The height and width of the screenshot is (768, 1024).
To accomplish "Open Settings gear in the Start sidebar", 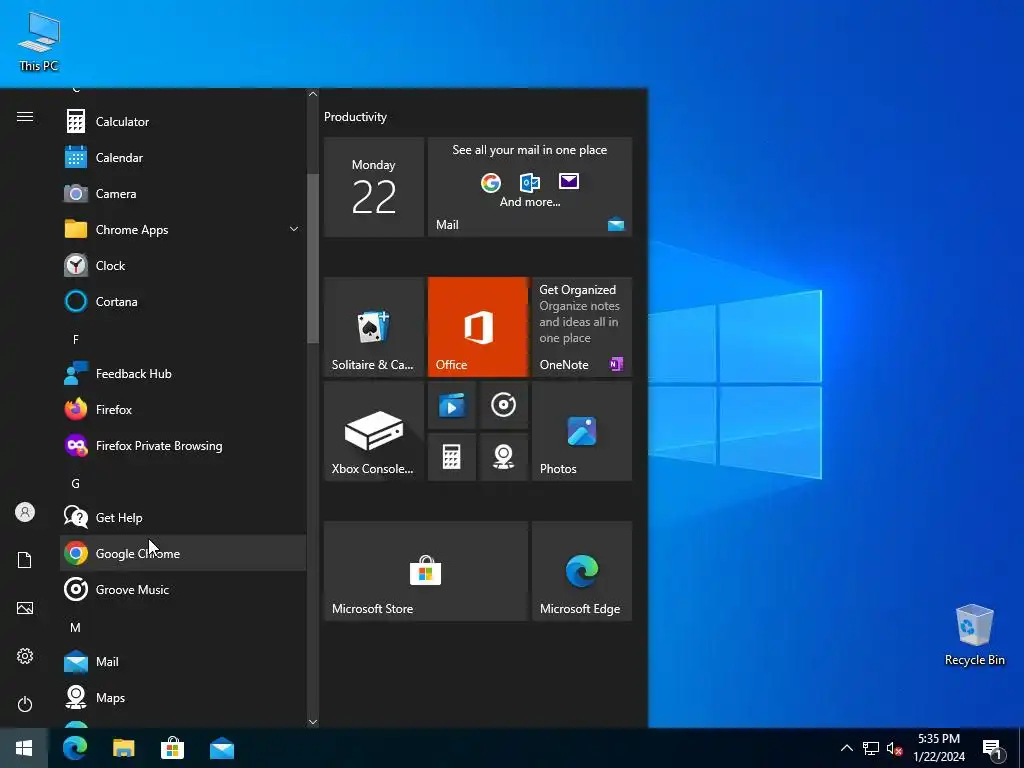I will click(25, 656).
